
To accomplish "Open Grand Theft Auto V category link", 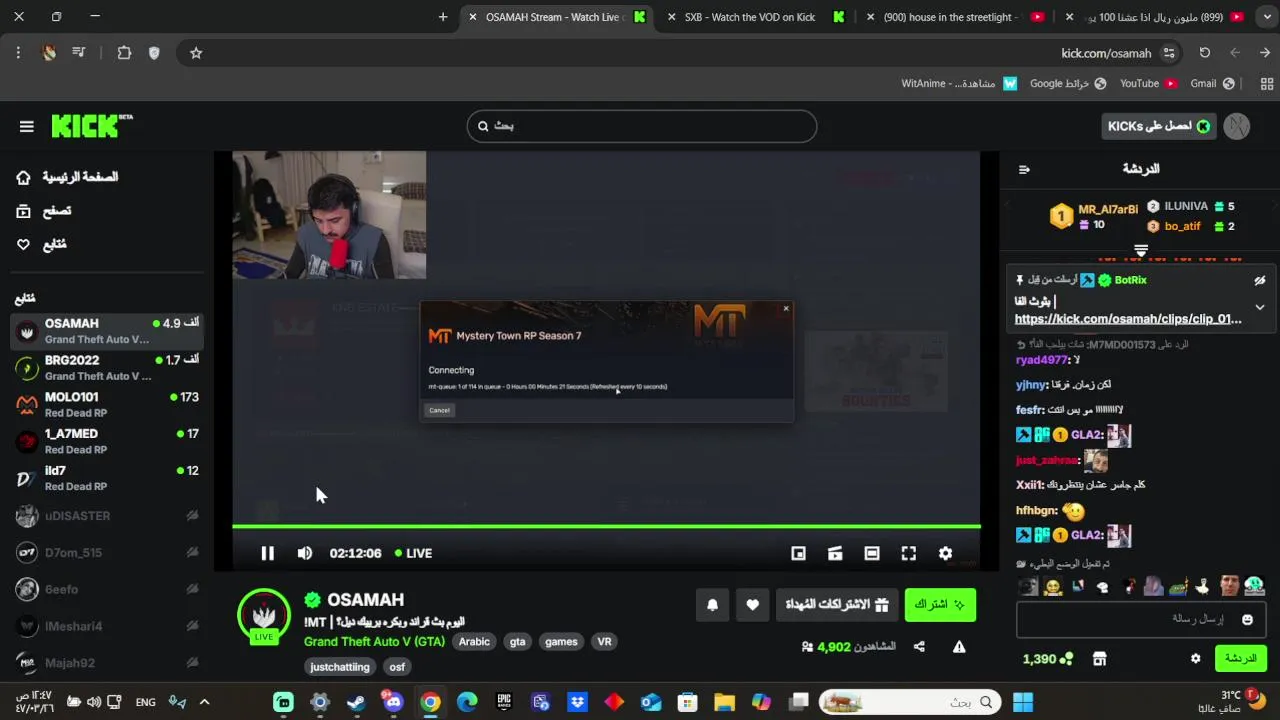I will [x=374, y=642].
